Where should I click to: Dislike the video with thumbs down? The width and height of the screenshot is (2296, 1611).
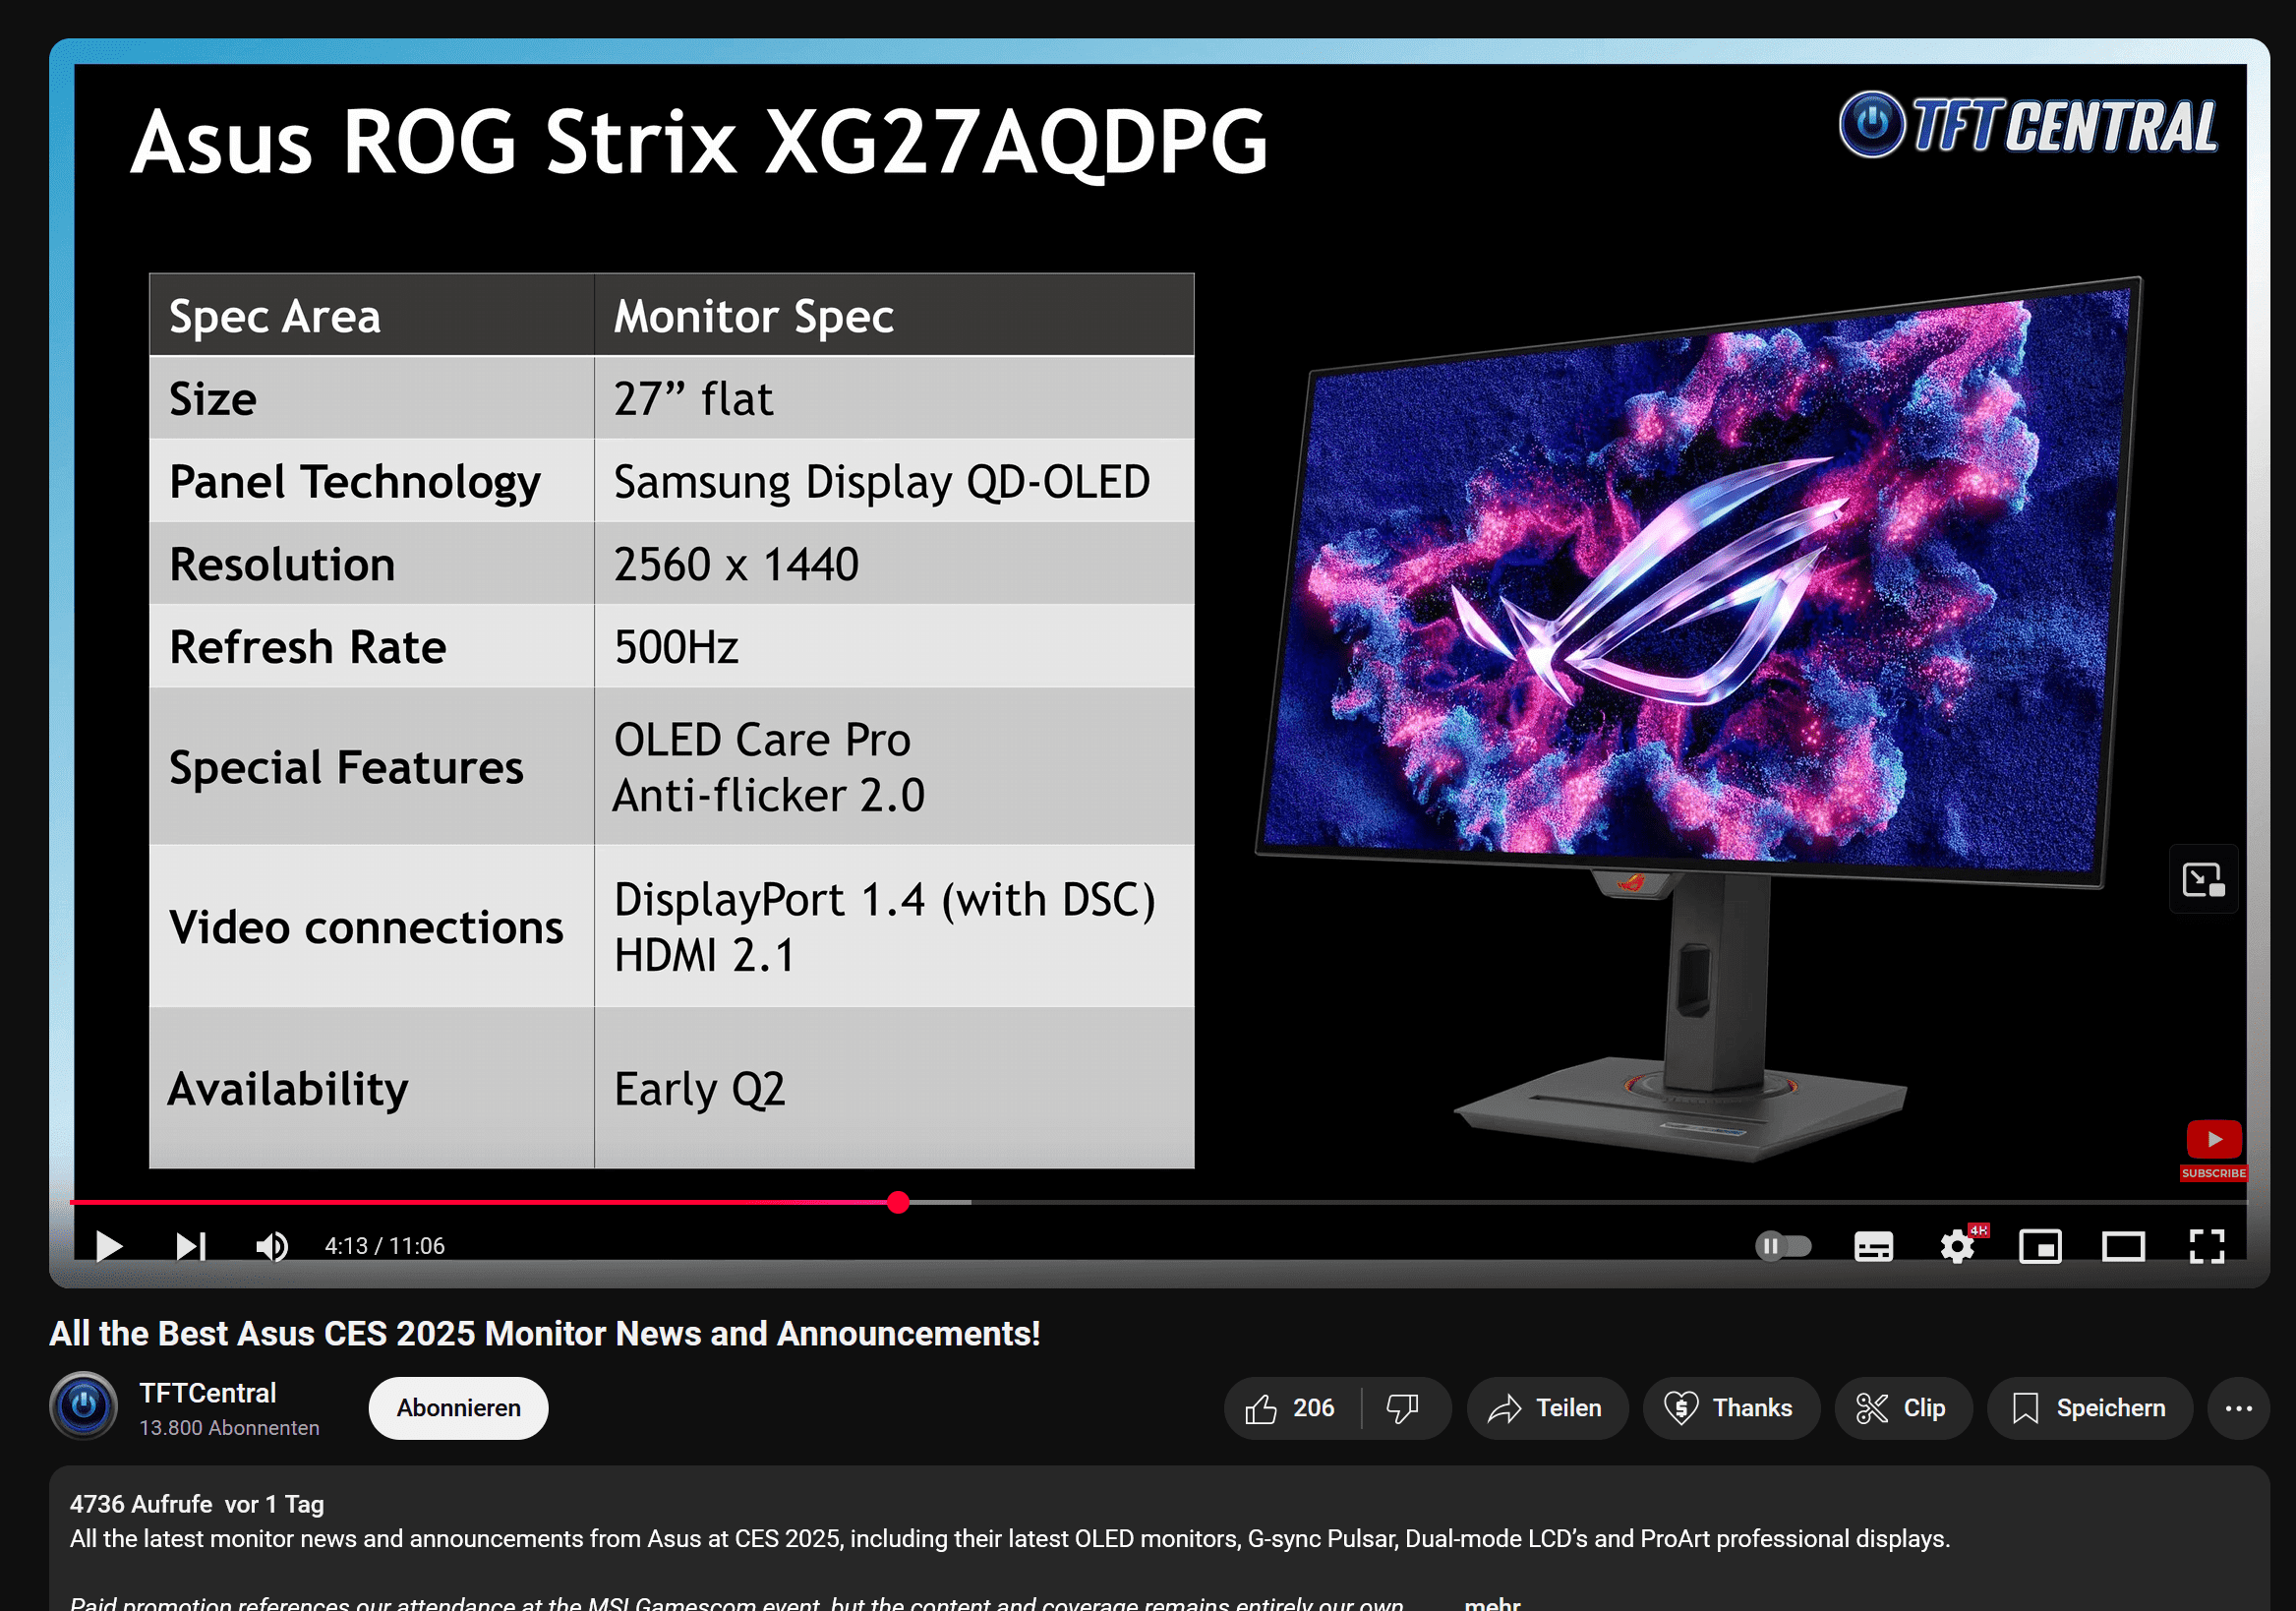coord(1403,1408)
